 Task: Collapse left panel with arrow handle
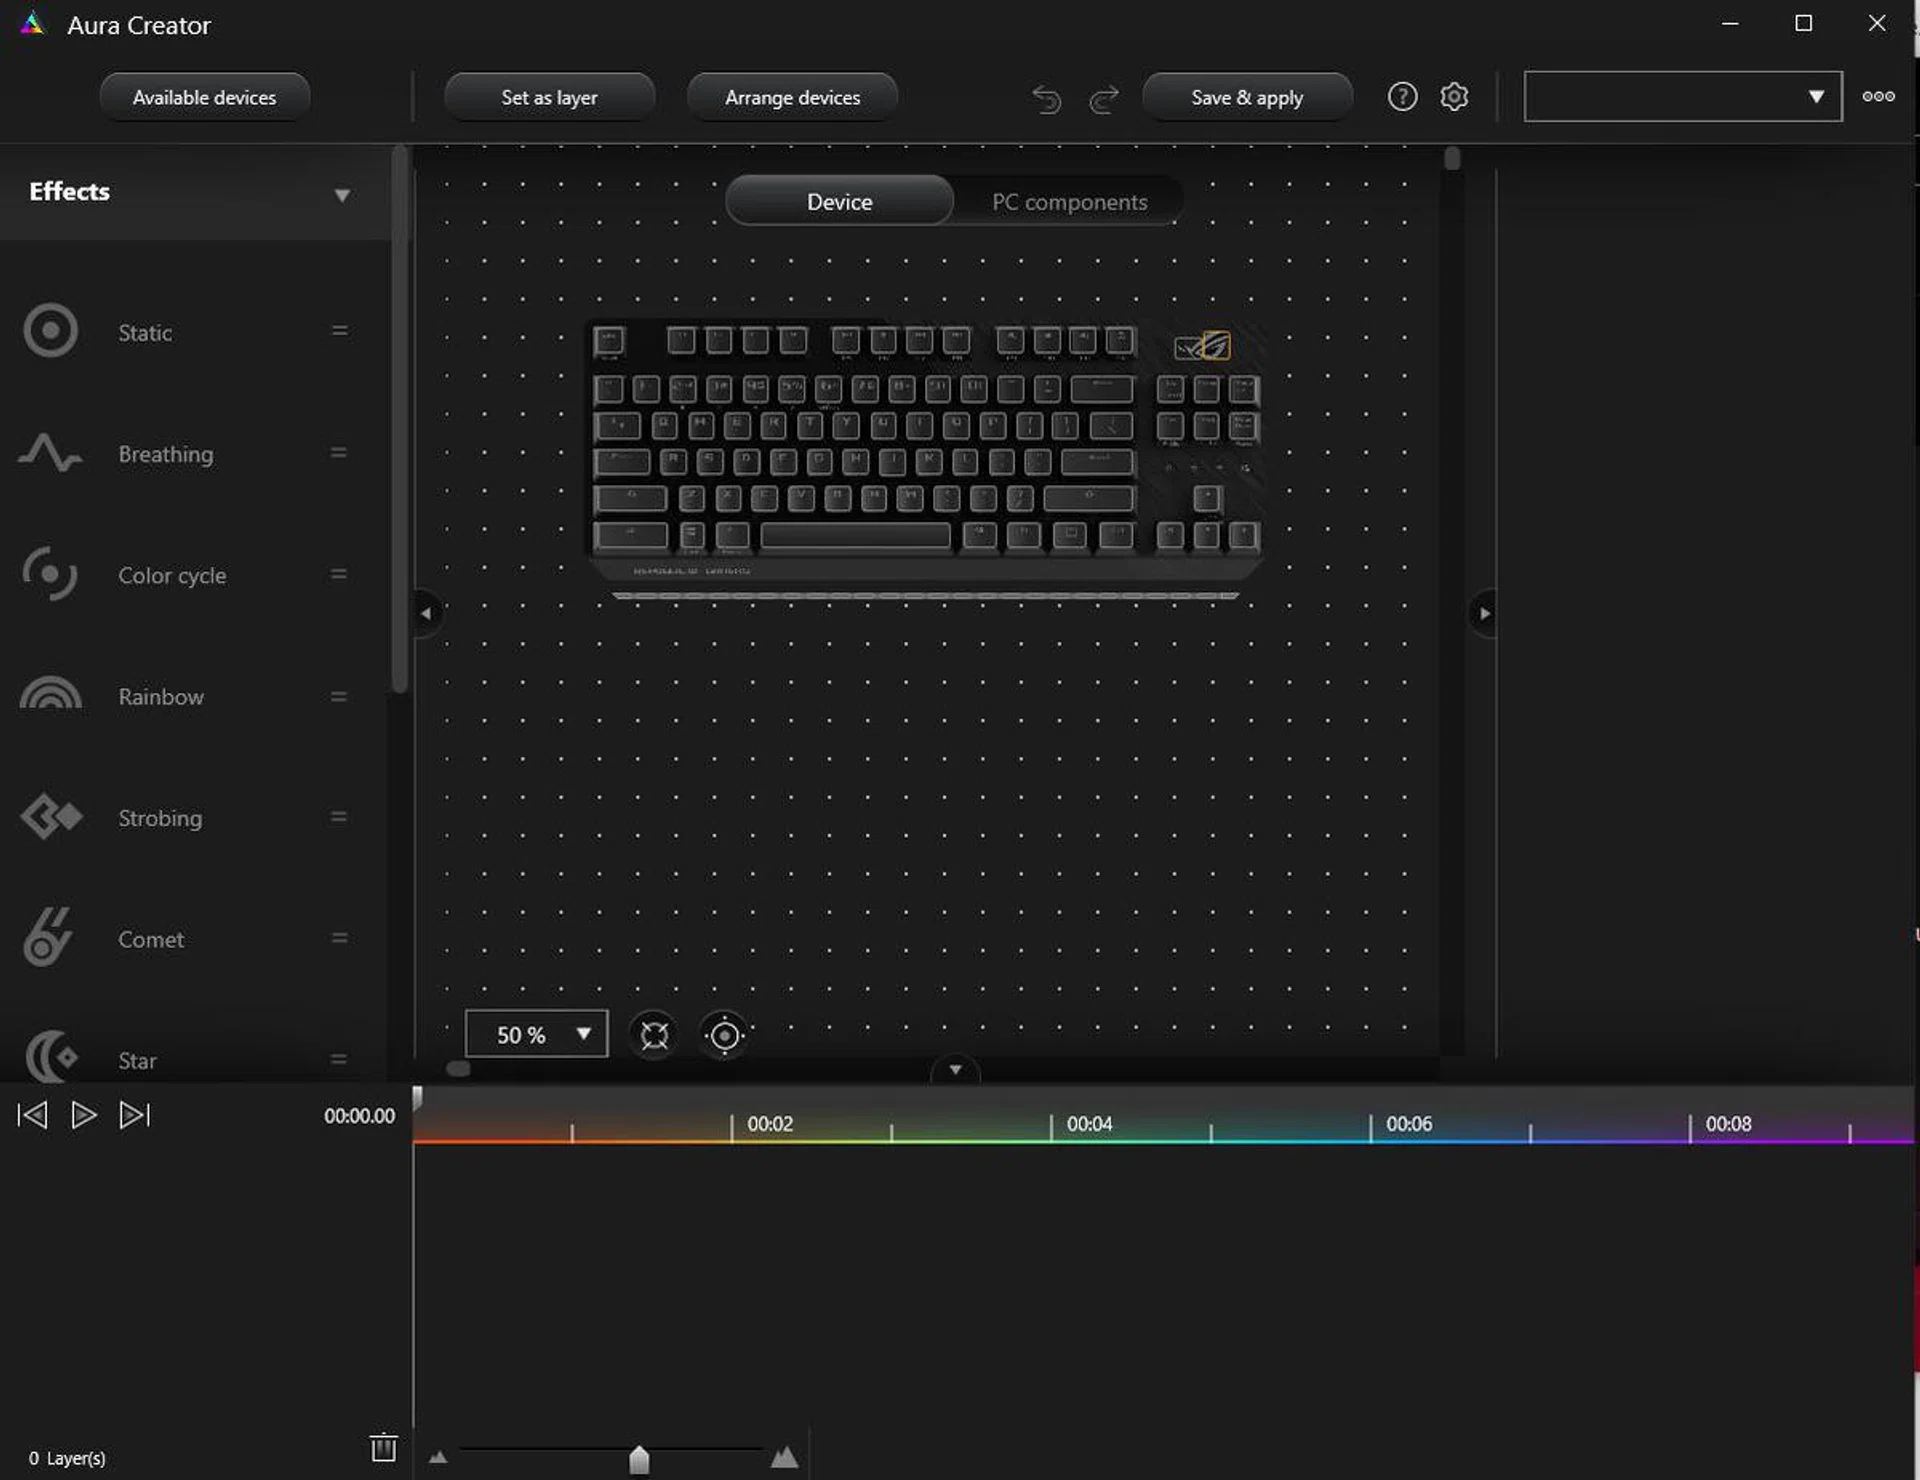[x=426, y=613]
